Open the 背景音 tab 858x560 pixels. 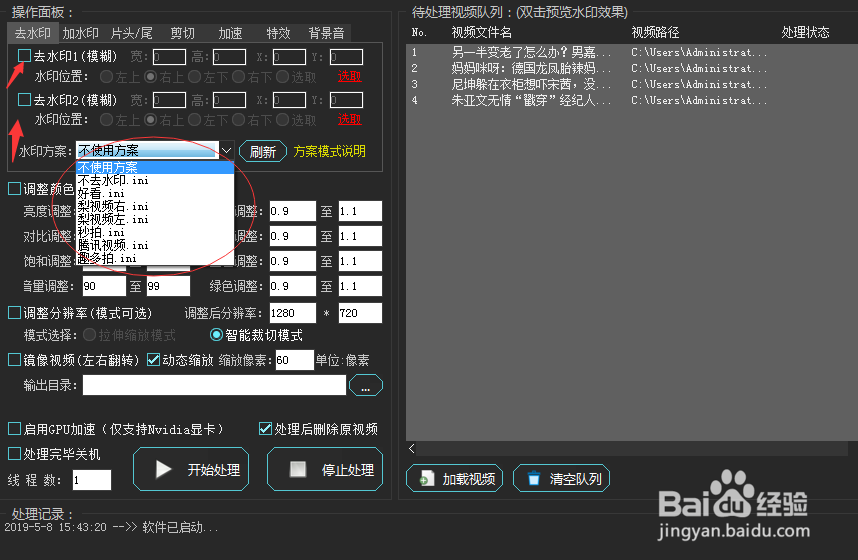[327, 33]
